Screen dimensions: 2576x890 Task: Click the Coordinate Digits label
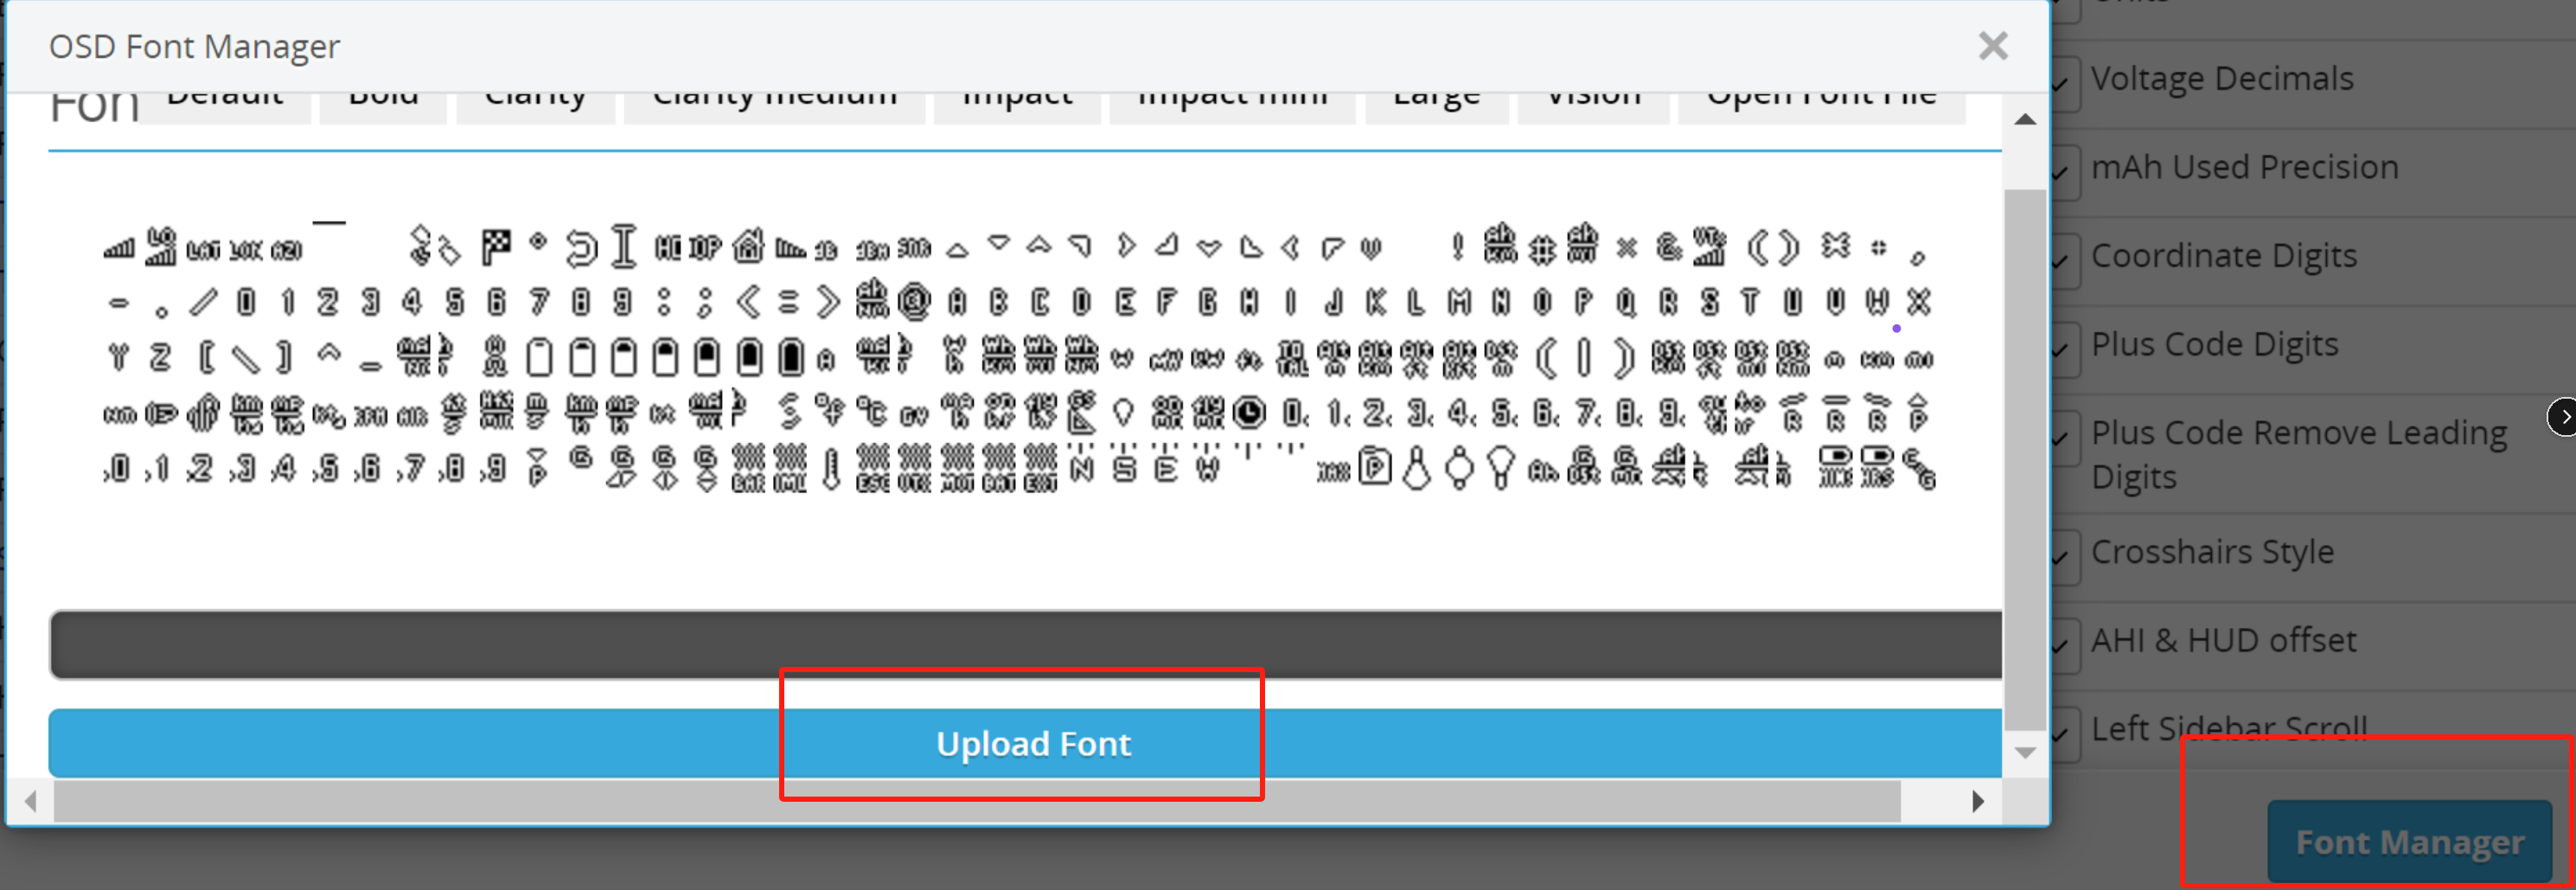(x=2224, y=256)
